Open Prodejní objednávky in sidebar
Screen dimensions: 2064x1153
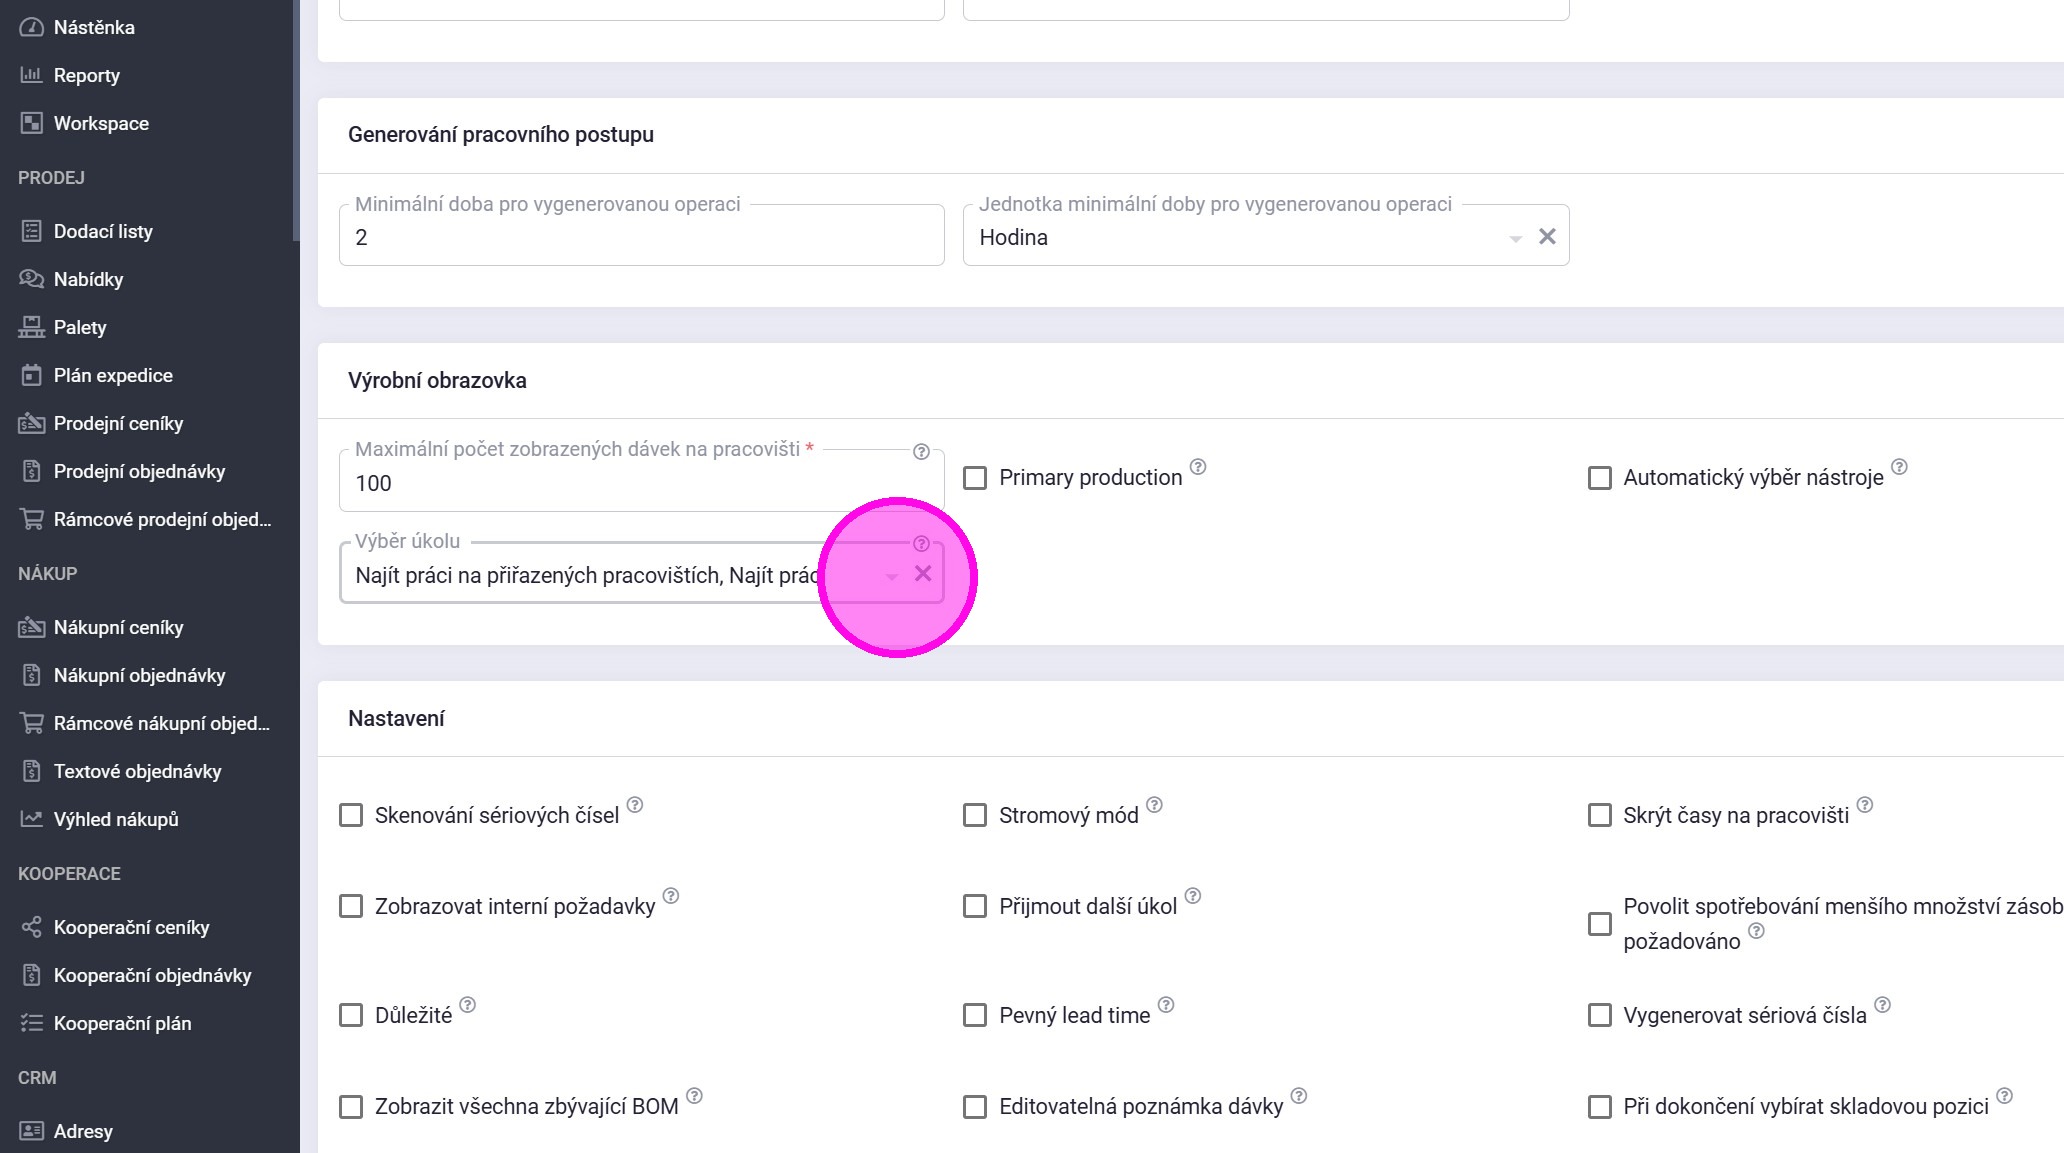tap(139, 471)
